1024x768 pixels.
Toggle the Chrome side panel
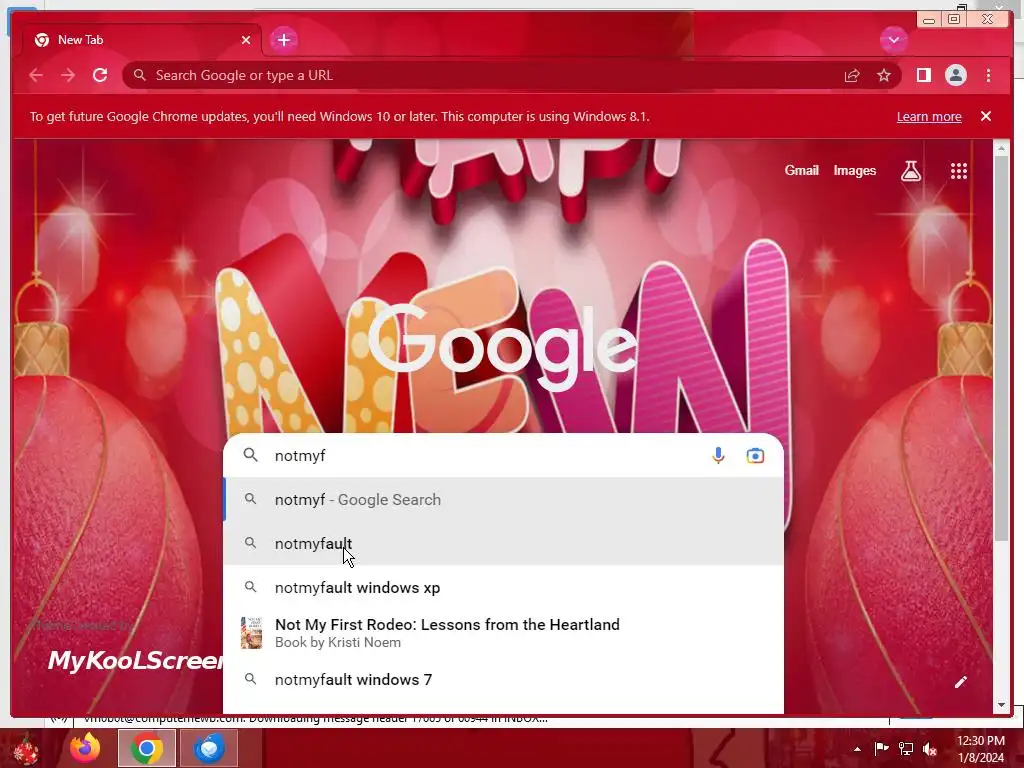pos(923,75)
